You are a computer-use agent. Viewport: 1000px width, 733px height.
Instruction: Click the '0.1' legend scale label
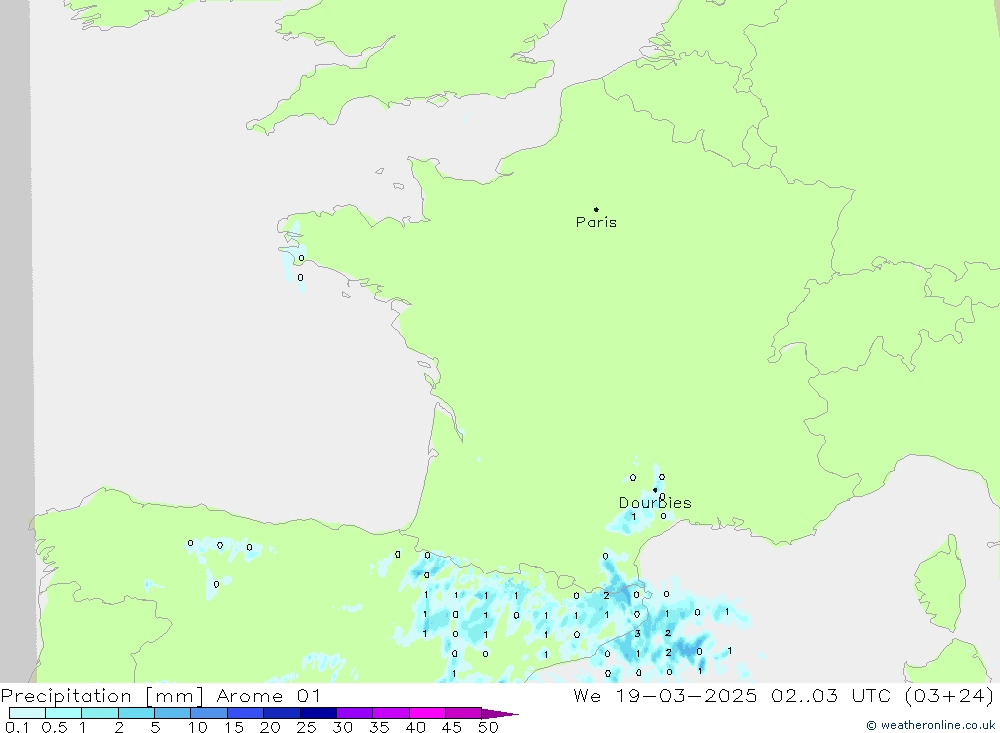17,727
